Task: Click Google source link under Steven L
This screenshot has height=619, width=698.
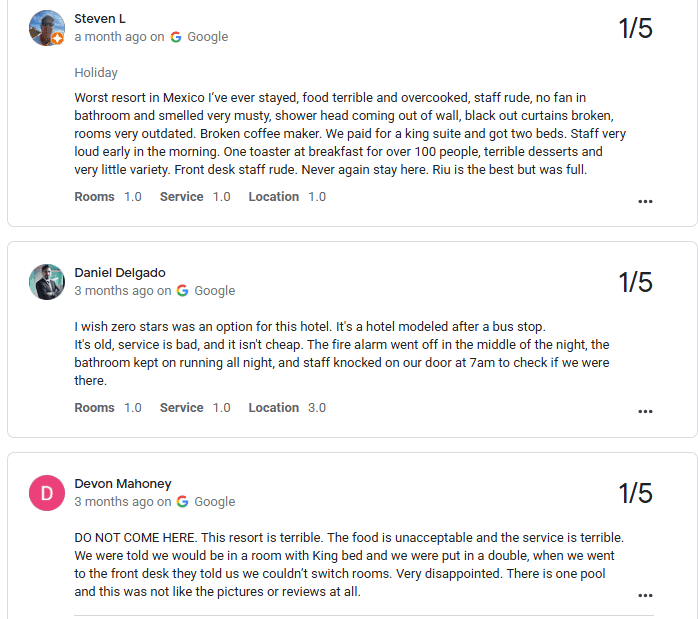Action: (x=208, y=37)
